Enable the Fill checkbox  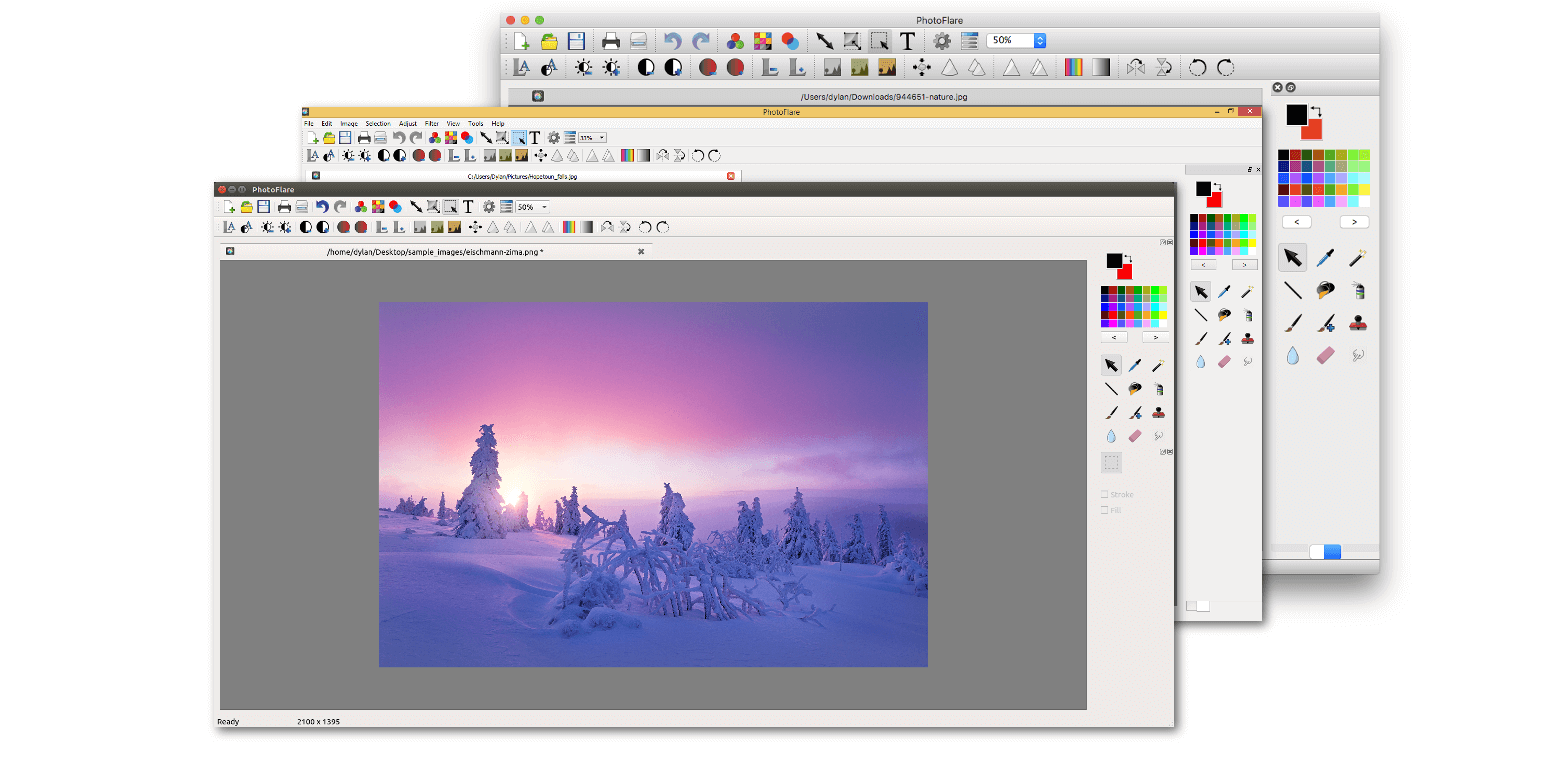tap(1105, 510)
